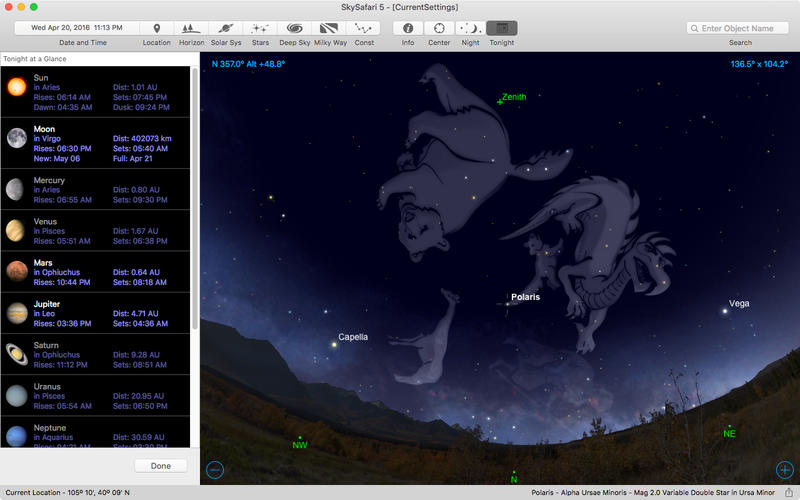Click Uranus 'Dist: 20.95 AU' text

click(138, 396)
